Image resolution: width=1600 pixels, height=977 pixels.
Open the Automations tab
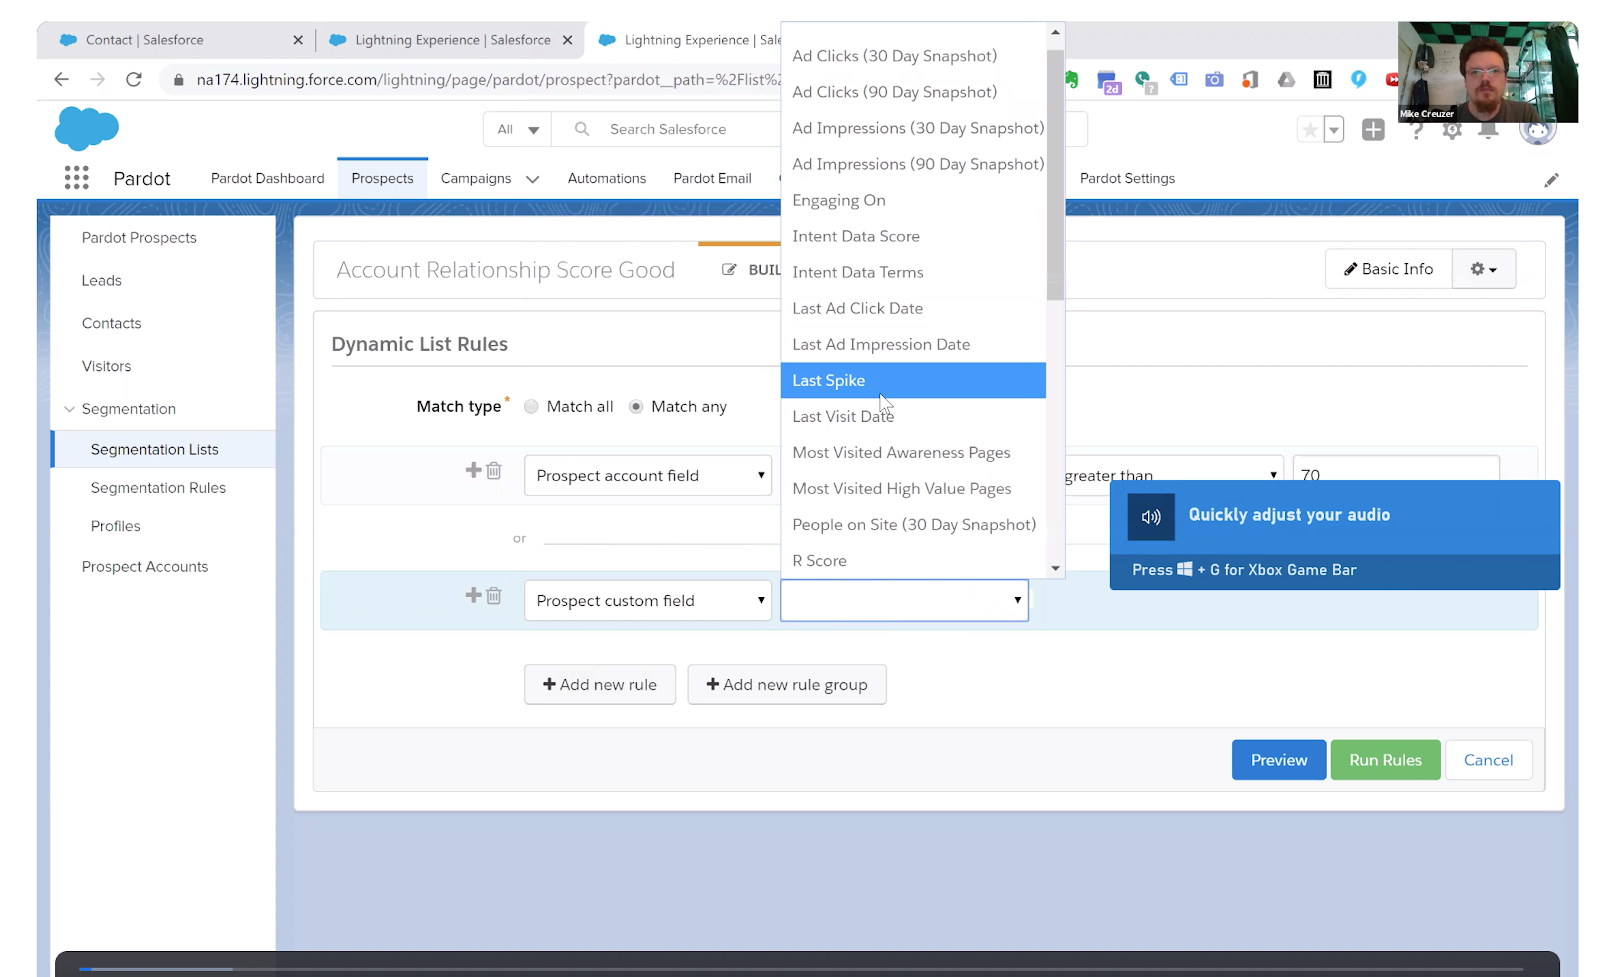pos(607,178)
